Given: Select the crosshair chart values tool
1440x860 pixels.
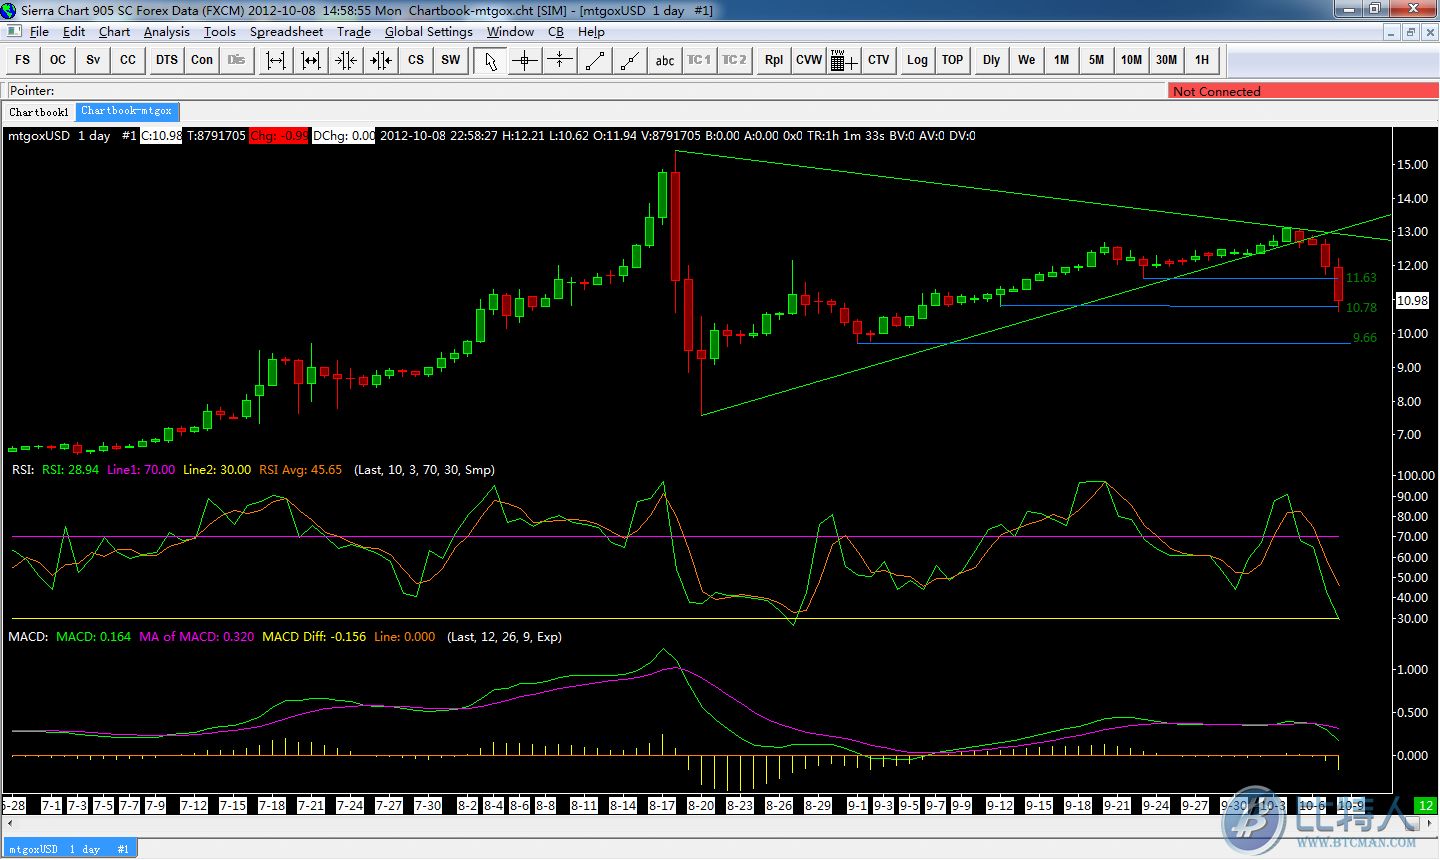Looking at the screenshot, I should (x=525, y=60).
